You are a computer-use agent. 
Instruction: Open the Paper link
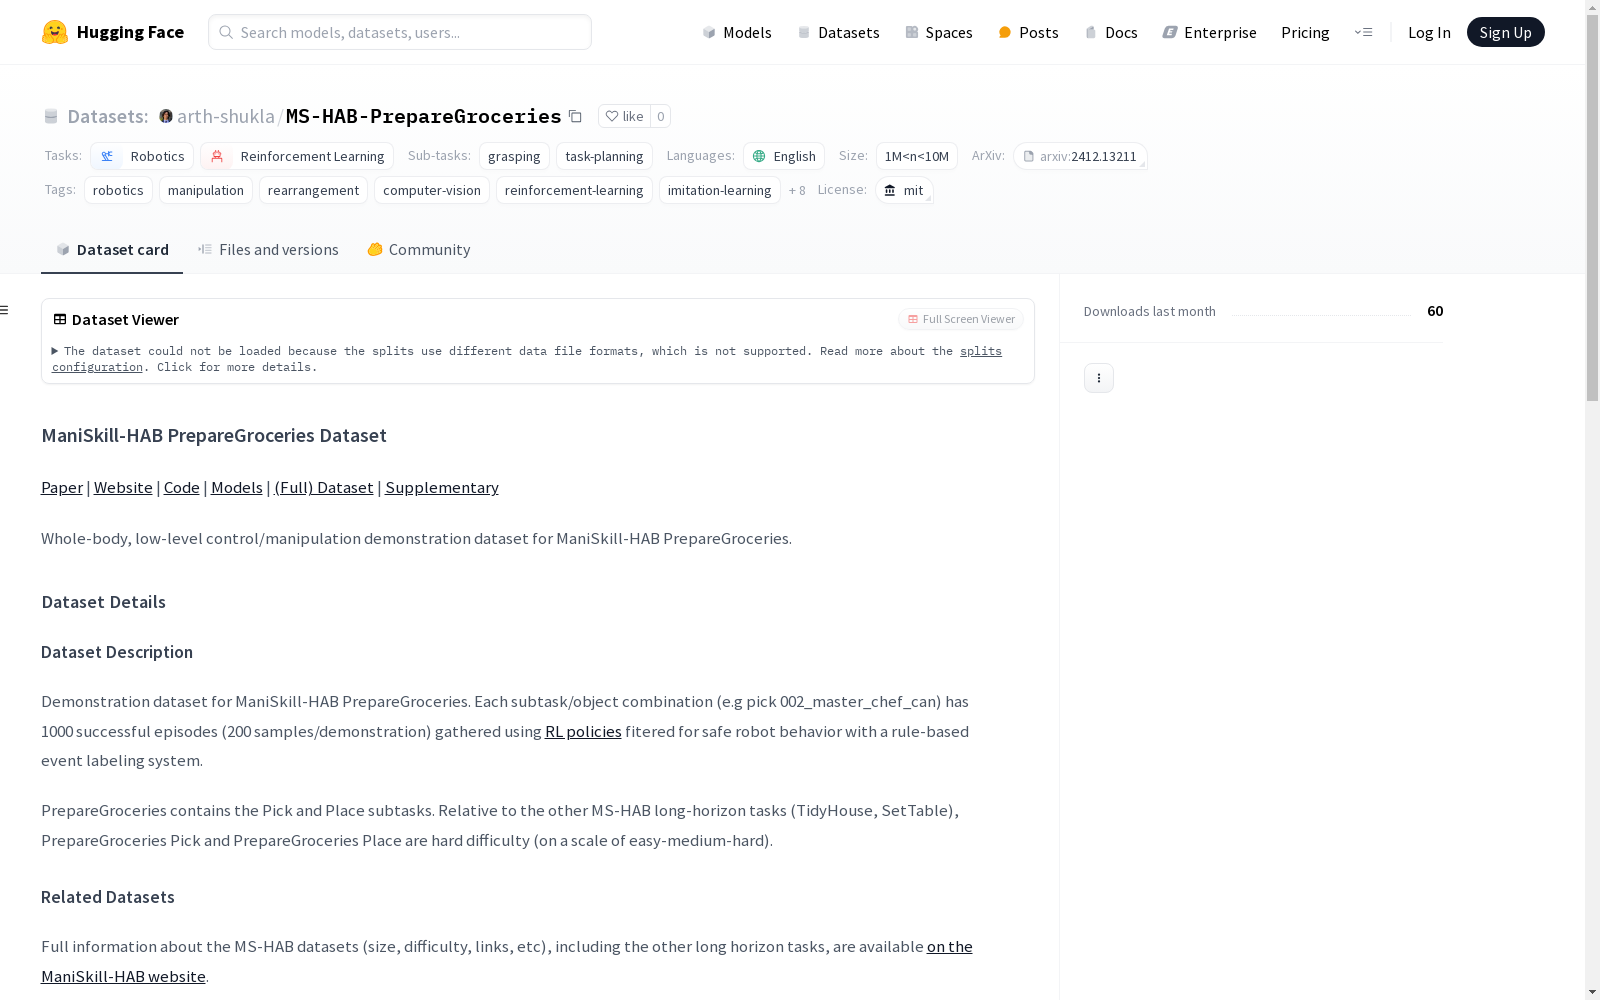(62, 488)
